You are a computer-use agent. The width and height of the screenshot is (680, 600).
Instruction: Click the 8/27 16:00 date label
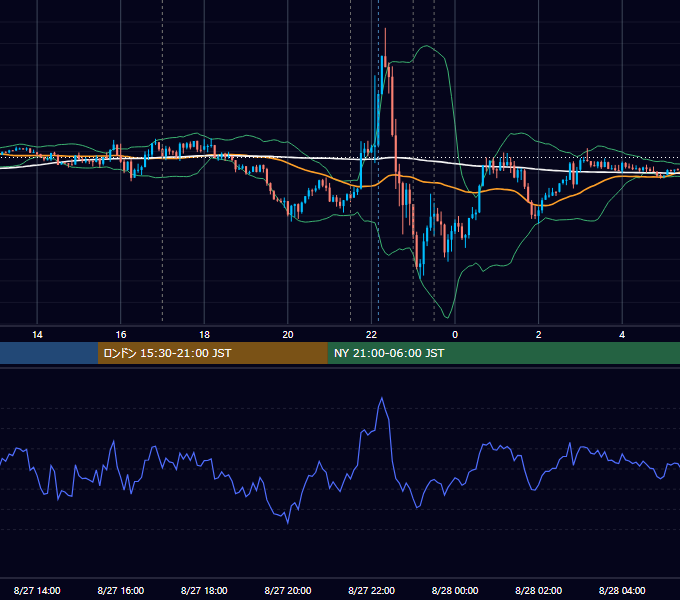pyautogui.click(x=121, y=590)
